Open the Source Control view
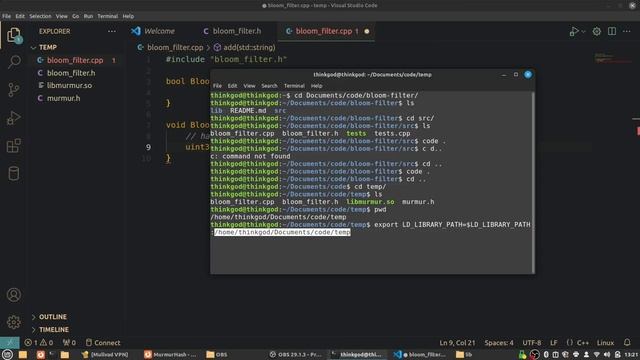 [14, 89]
